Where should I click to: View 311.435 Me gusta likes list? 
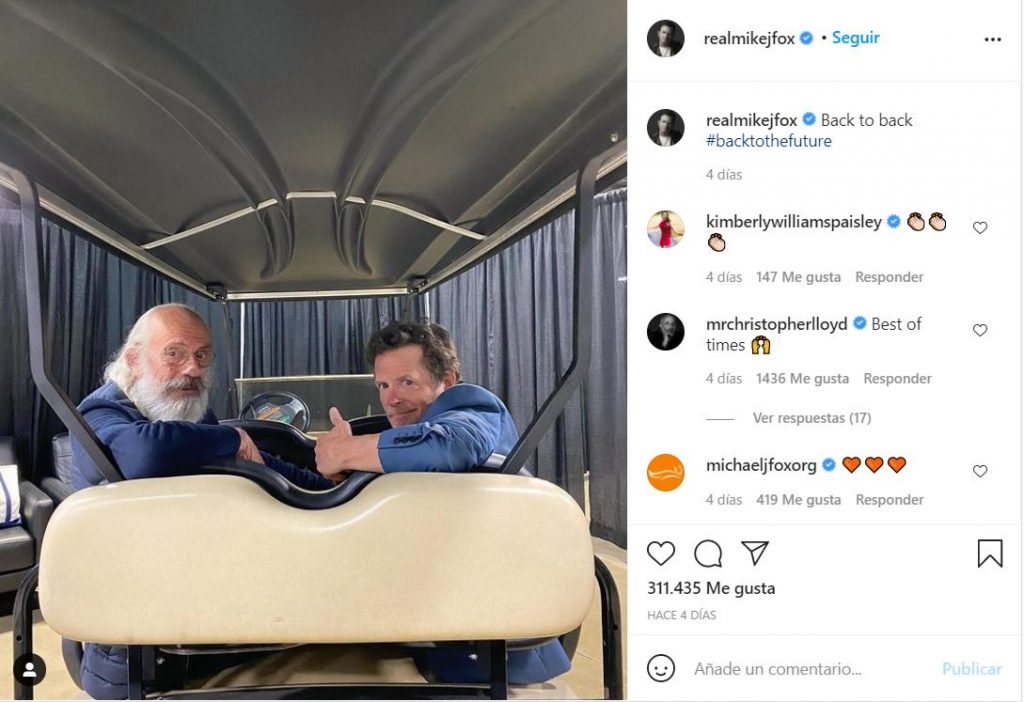pos(711,588)
